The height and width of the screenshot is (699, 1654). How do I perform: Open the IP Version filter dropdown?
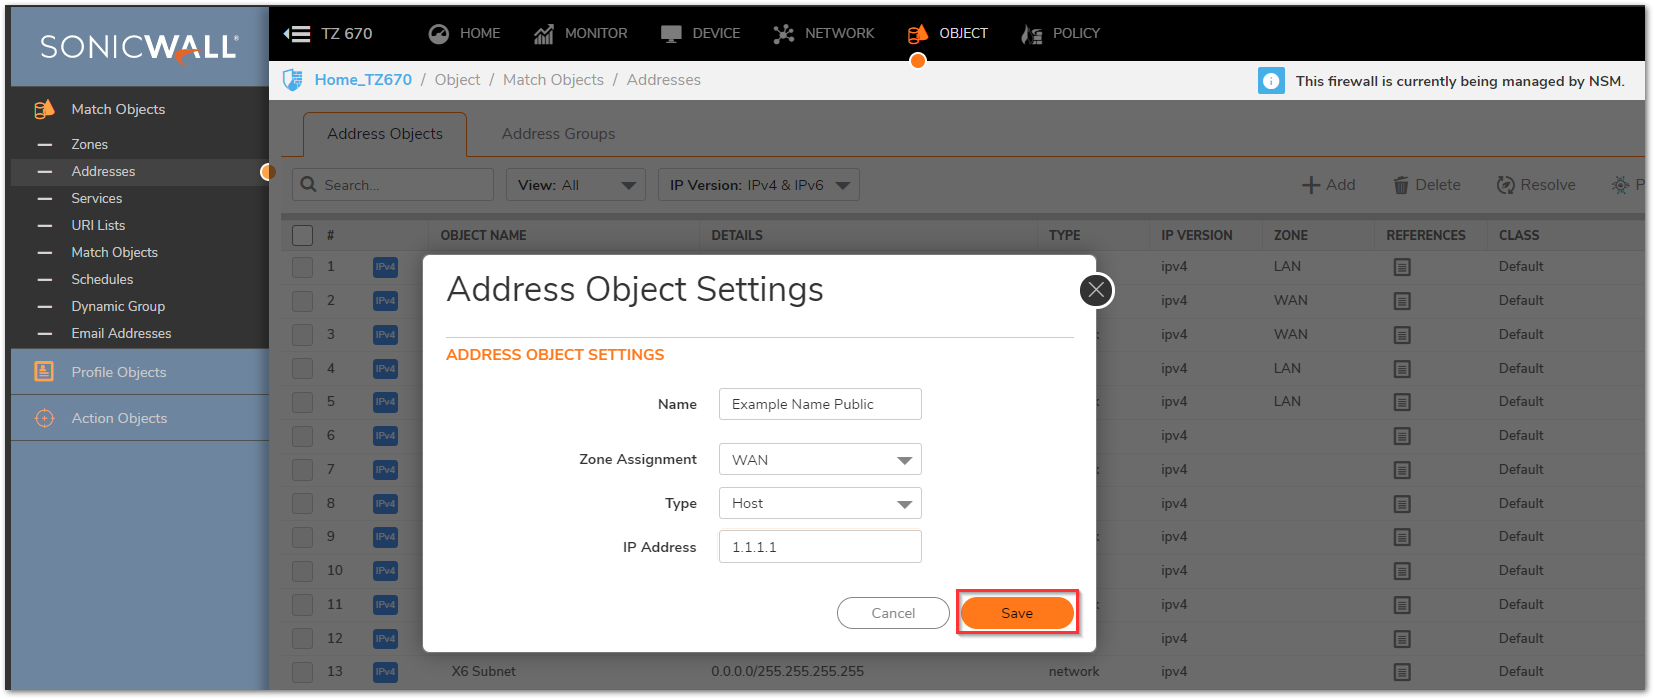pyautogui.click(x=758, y=185)
